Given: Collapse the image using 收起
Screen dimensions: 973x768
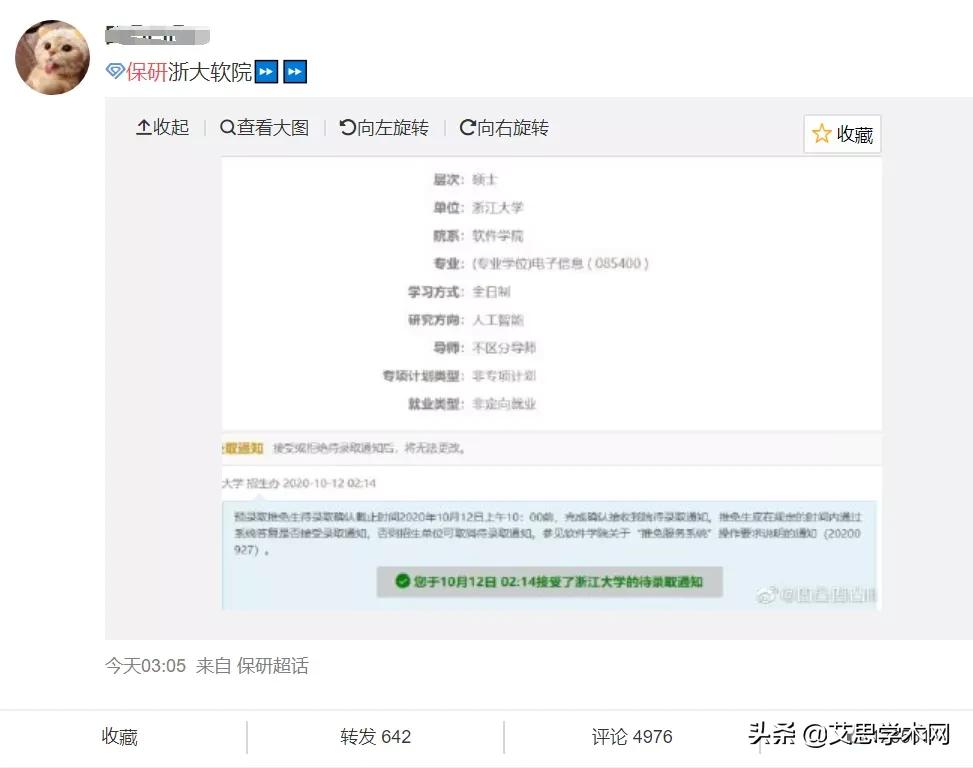Looking at the screenshot, I should click(x=161, y=127).
